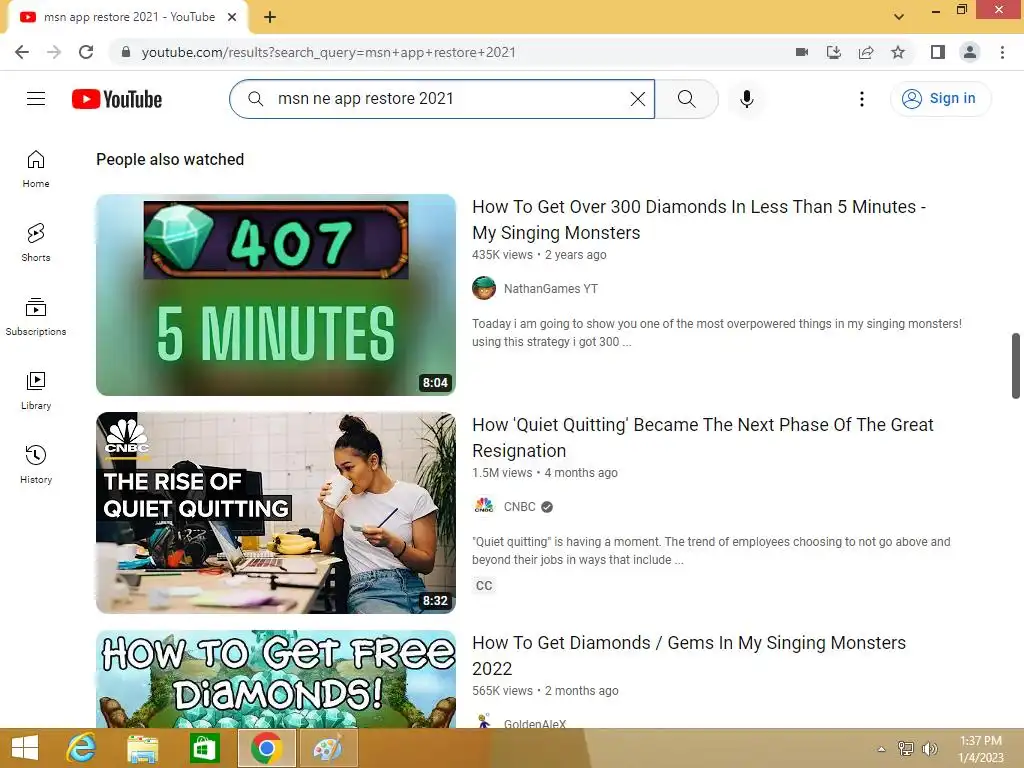
Task: Open the network tray icon
Action: tap(906, 748)
